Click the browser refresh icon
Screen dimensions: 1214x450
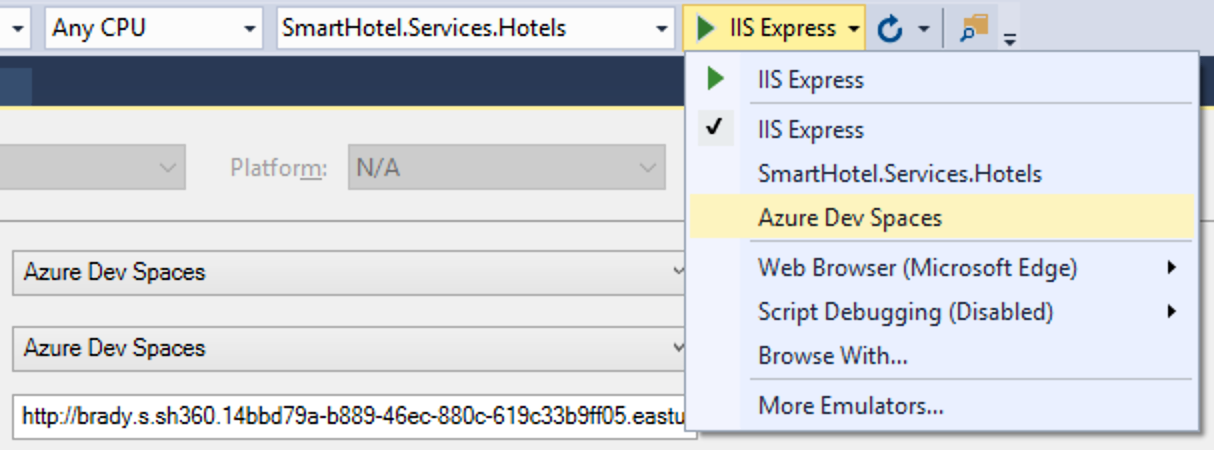pos(889,29)
